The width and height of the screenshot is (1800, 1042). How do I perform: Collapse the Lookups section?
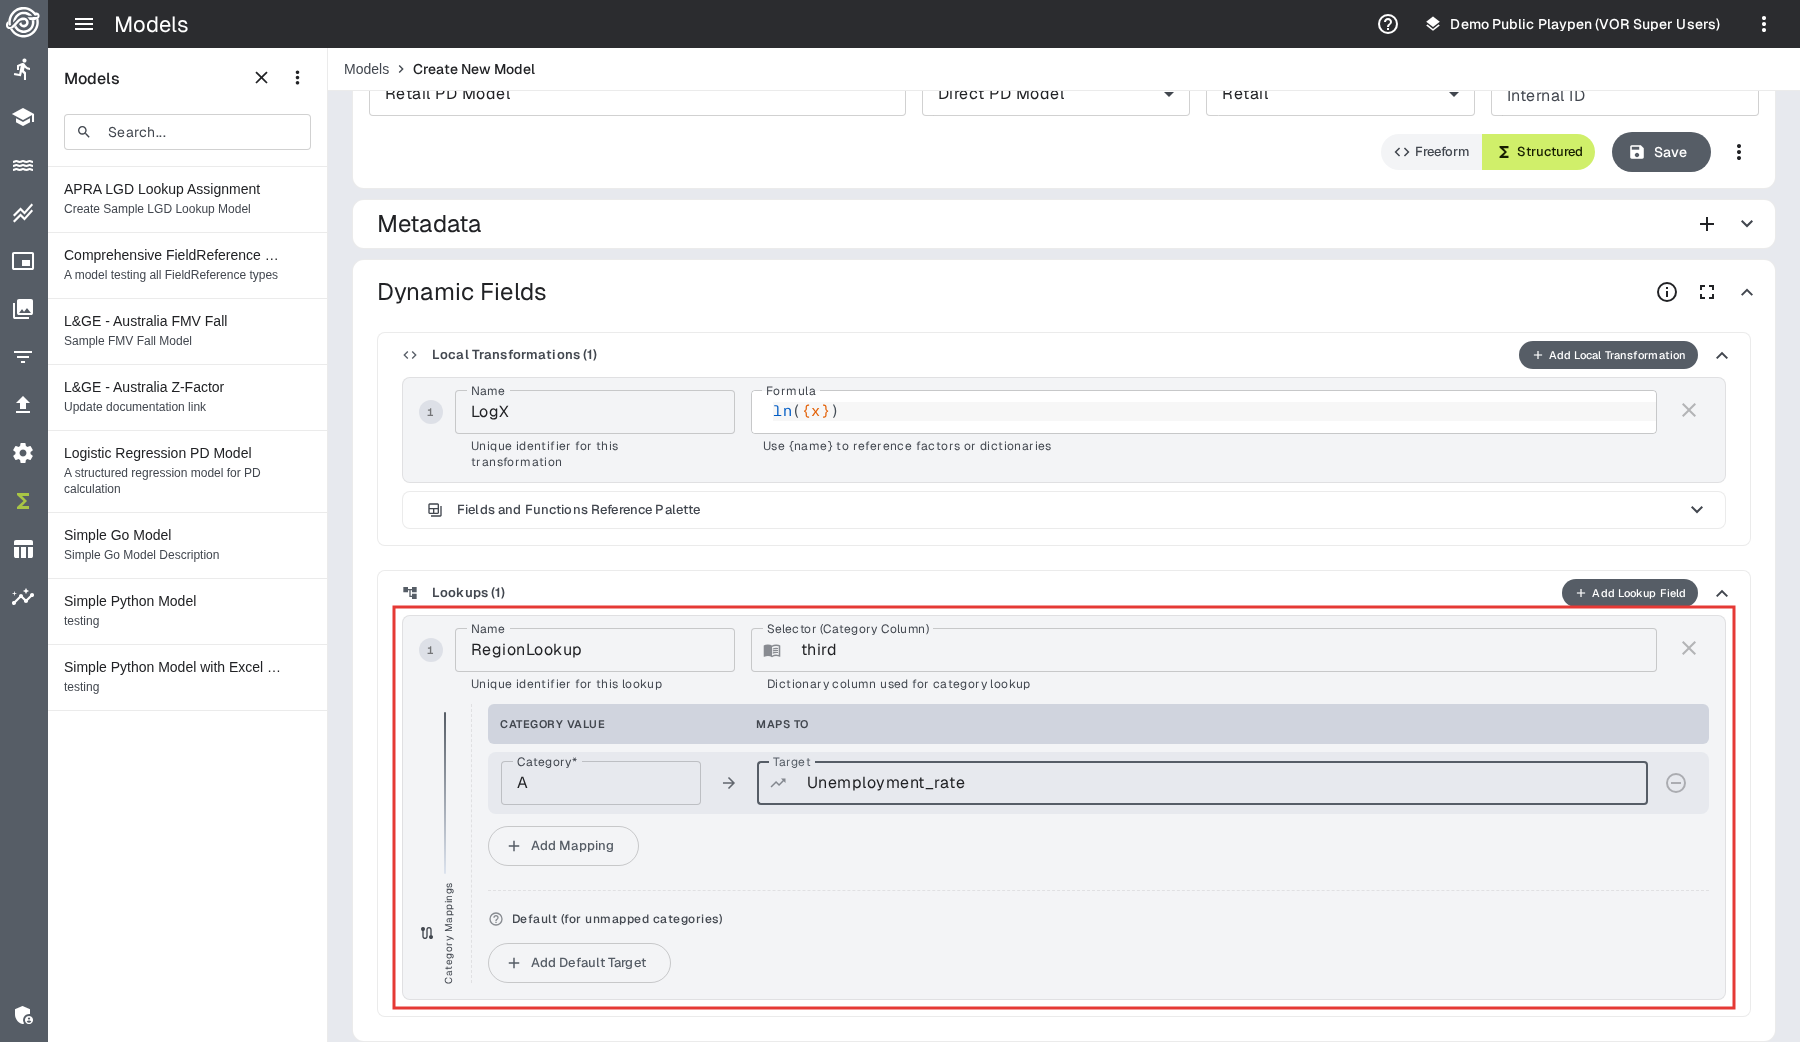1722,594
